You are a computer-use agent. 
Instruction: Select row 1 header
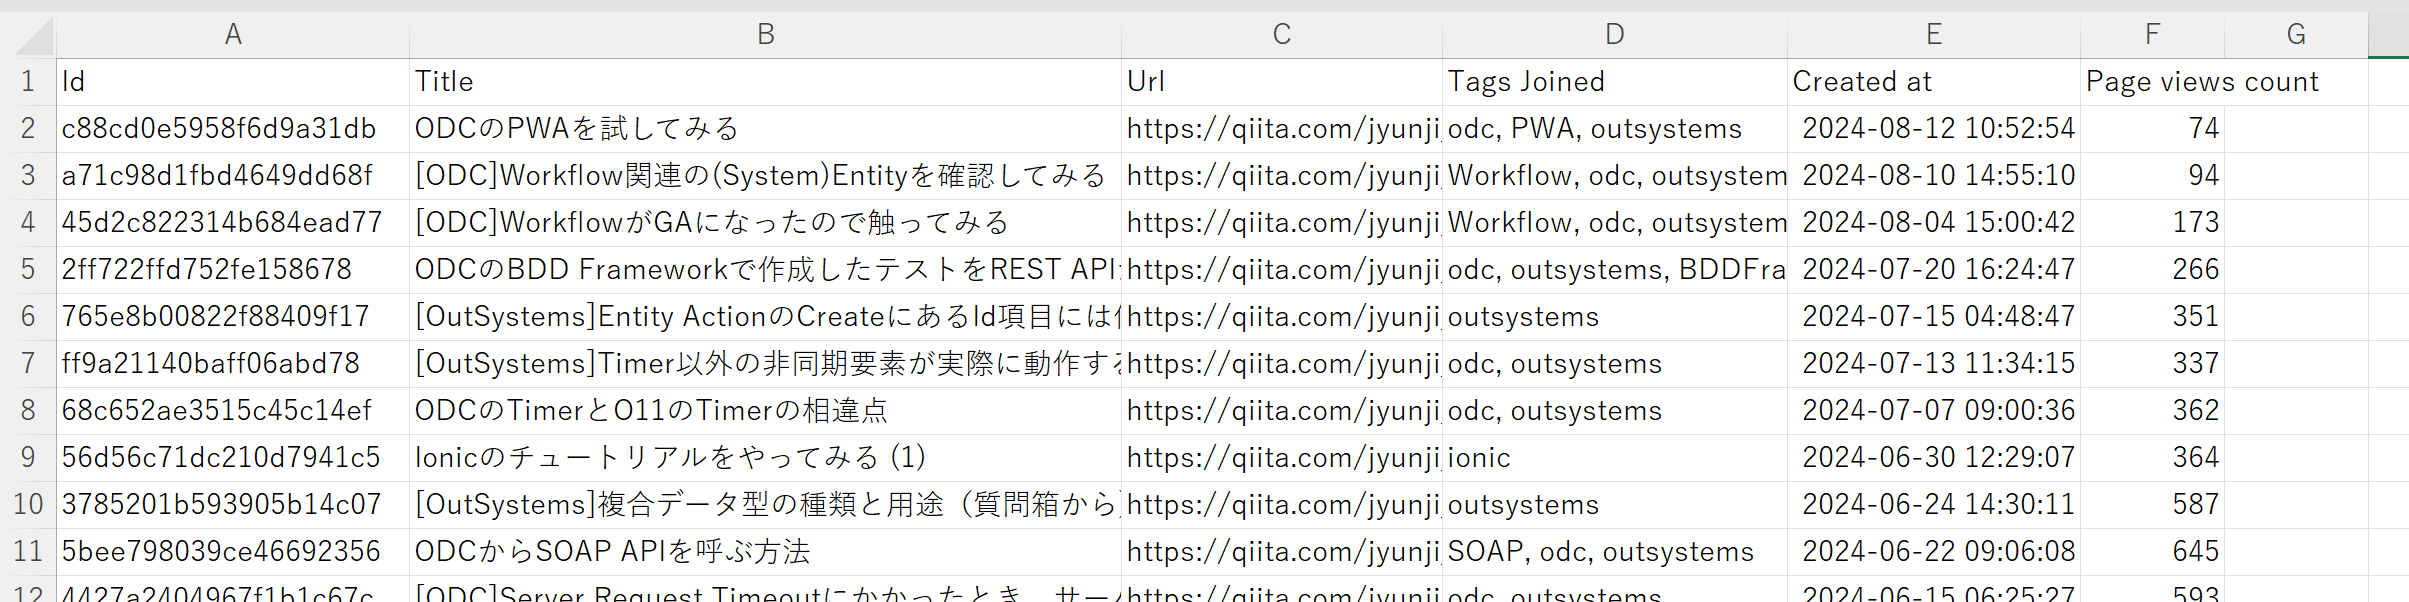pos(28,82)
